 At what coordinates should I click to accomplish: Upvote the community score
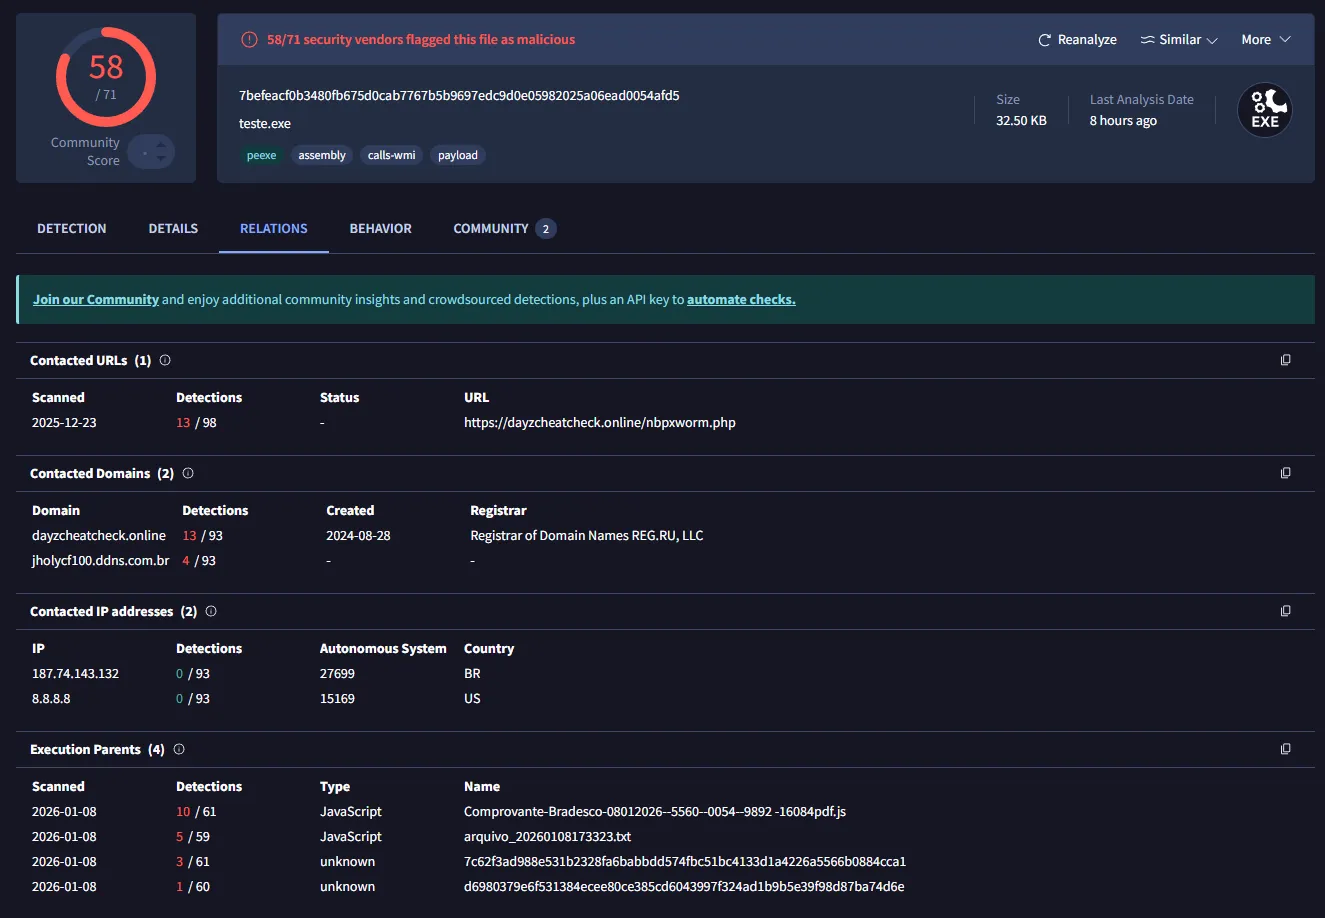(x=162, y=145)
